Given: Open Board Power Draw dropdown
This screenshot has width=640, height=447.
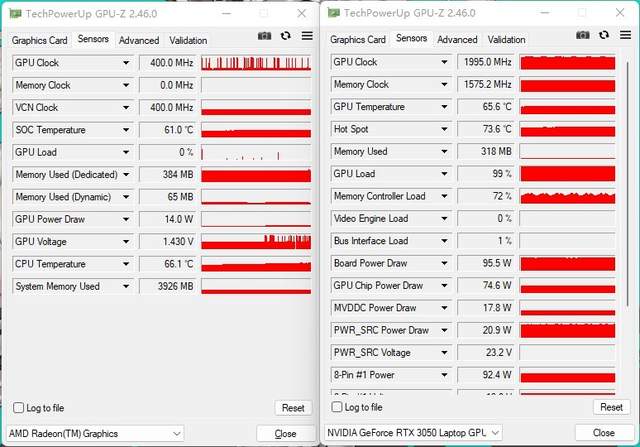Looking at the screenshot, I should tap(444, 263).
